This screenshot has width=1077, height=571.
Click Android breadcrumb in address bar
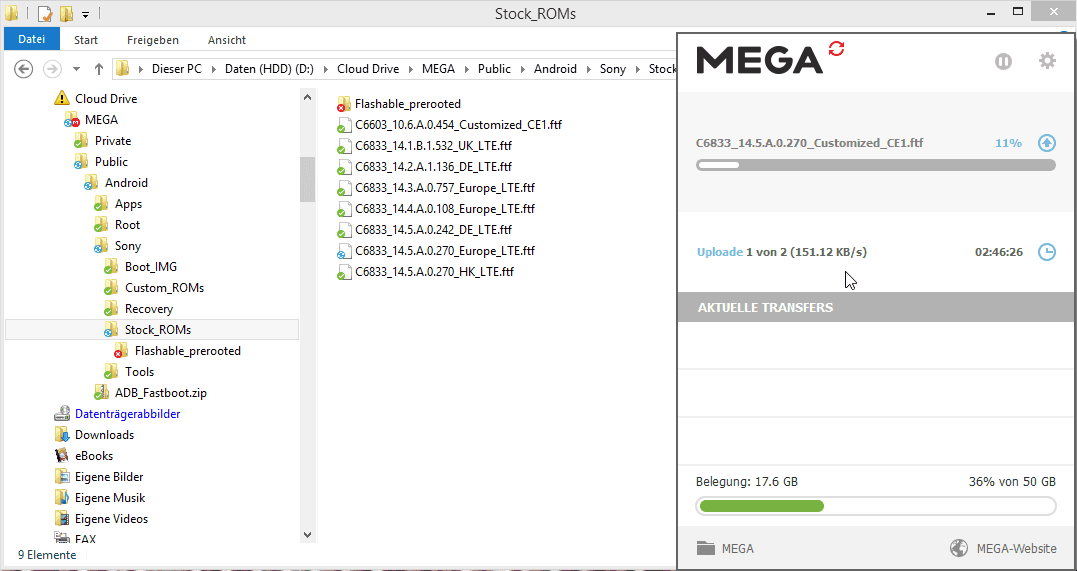(555, 69)
